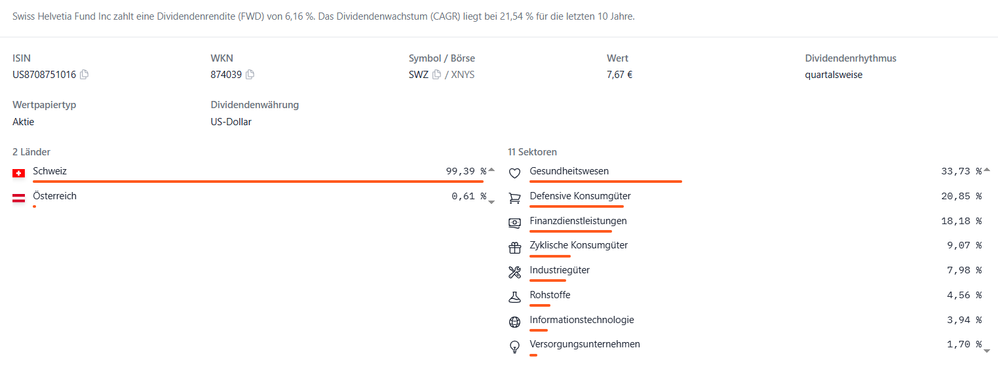Click the money icon for Finanzdienstleistungen
The height and width of the screenshot is (369, 998).
click(x=515, y=223)
